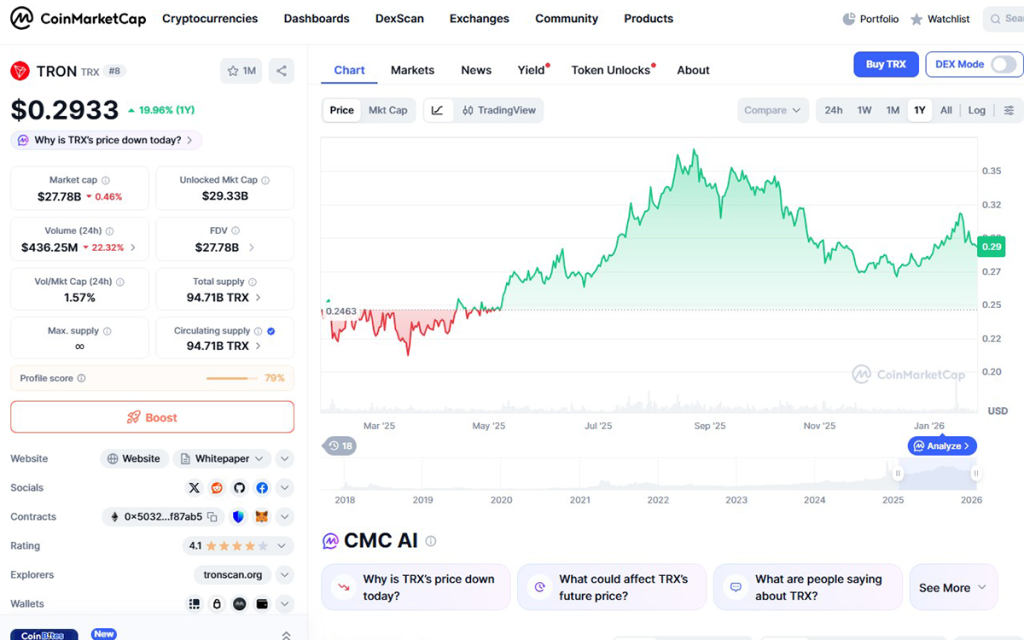The width and height of the screenshot is (1024, 640).
Task: Expand See More CMC AI questions
Action: point(953,588)
